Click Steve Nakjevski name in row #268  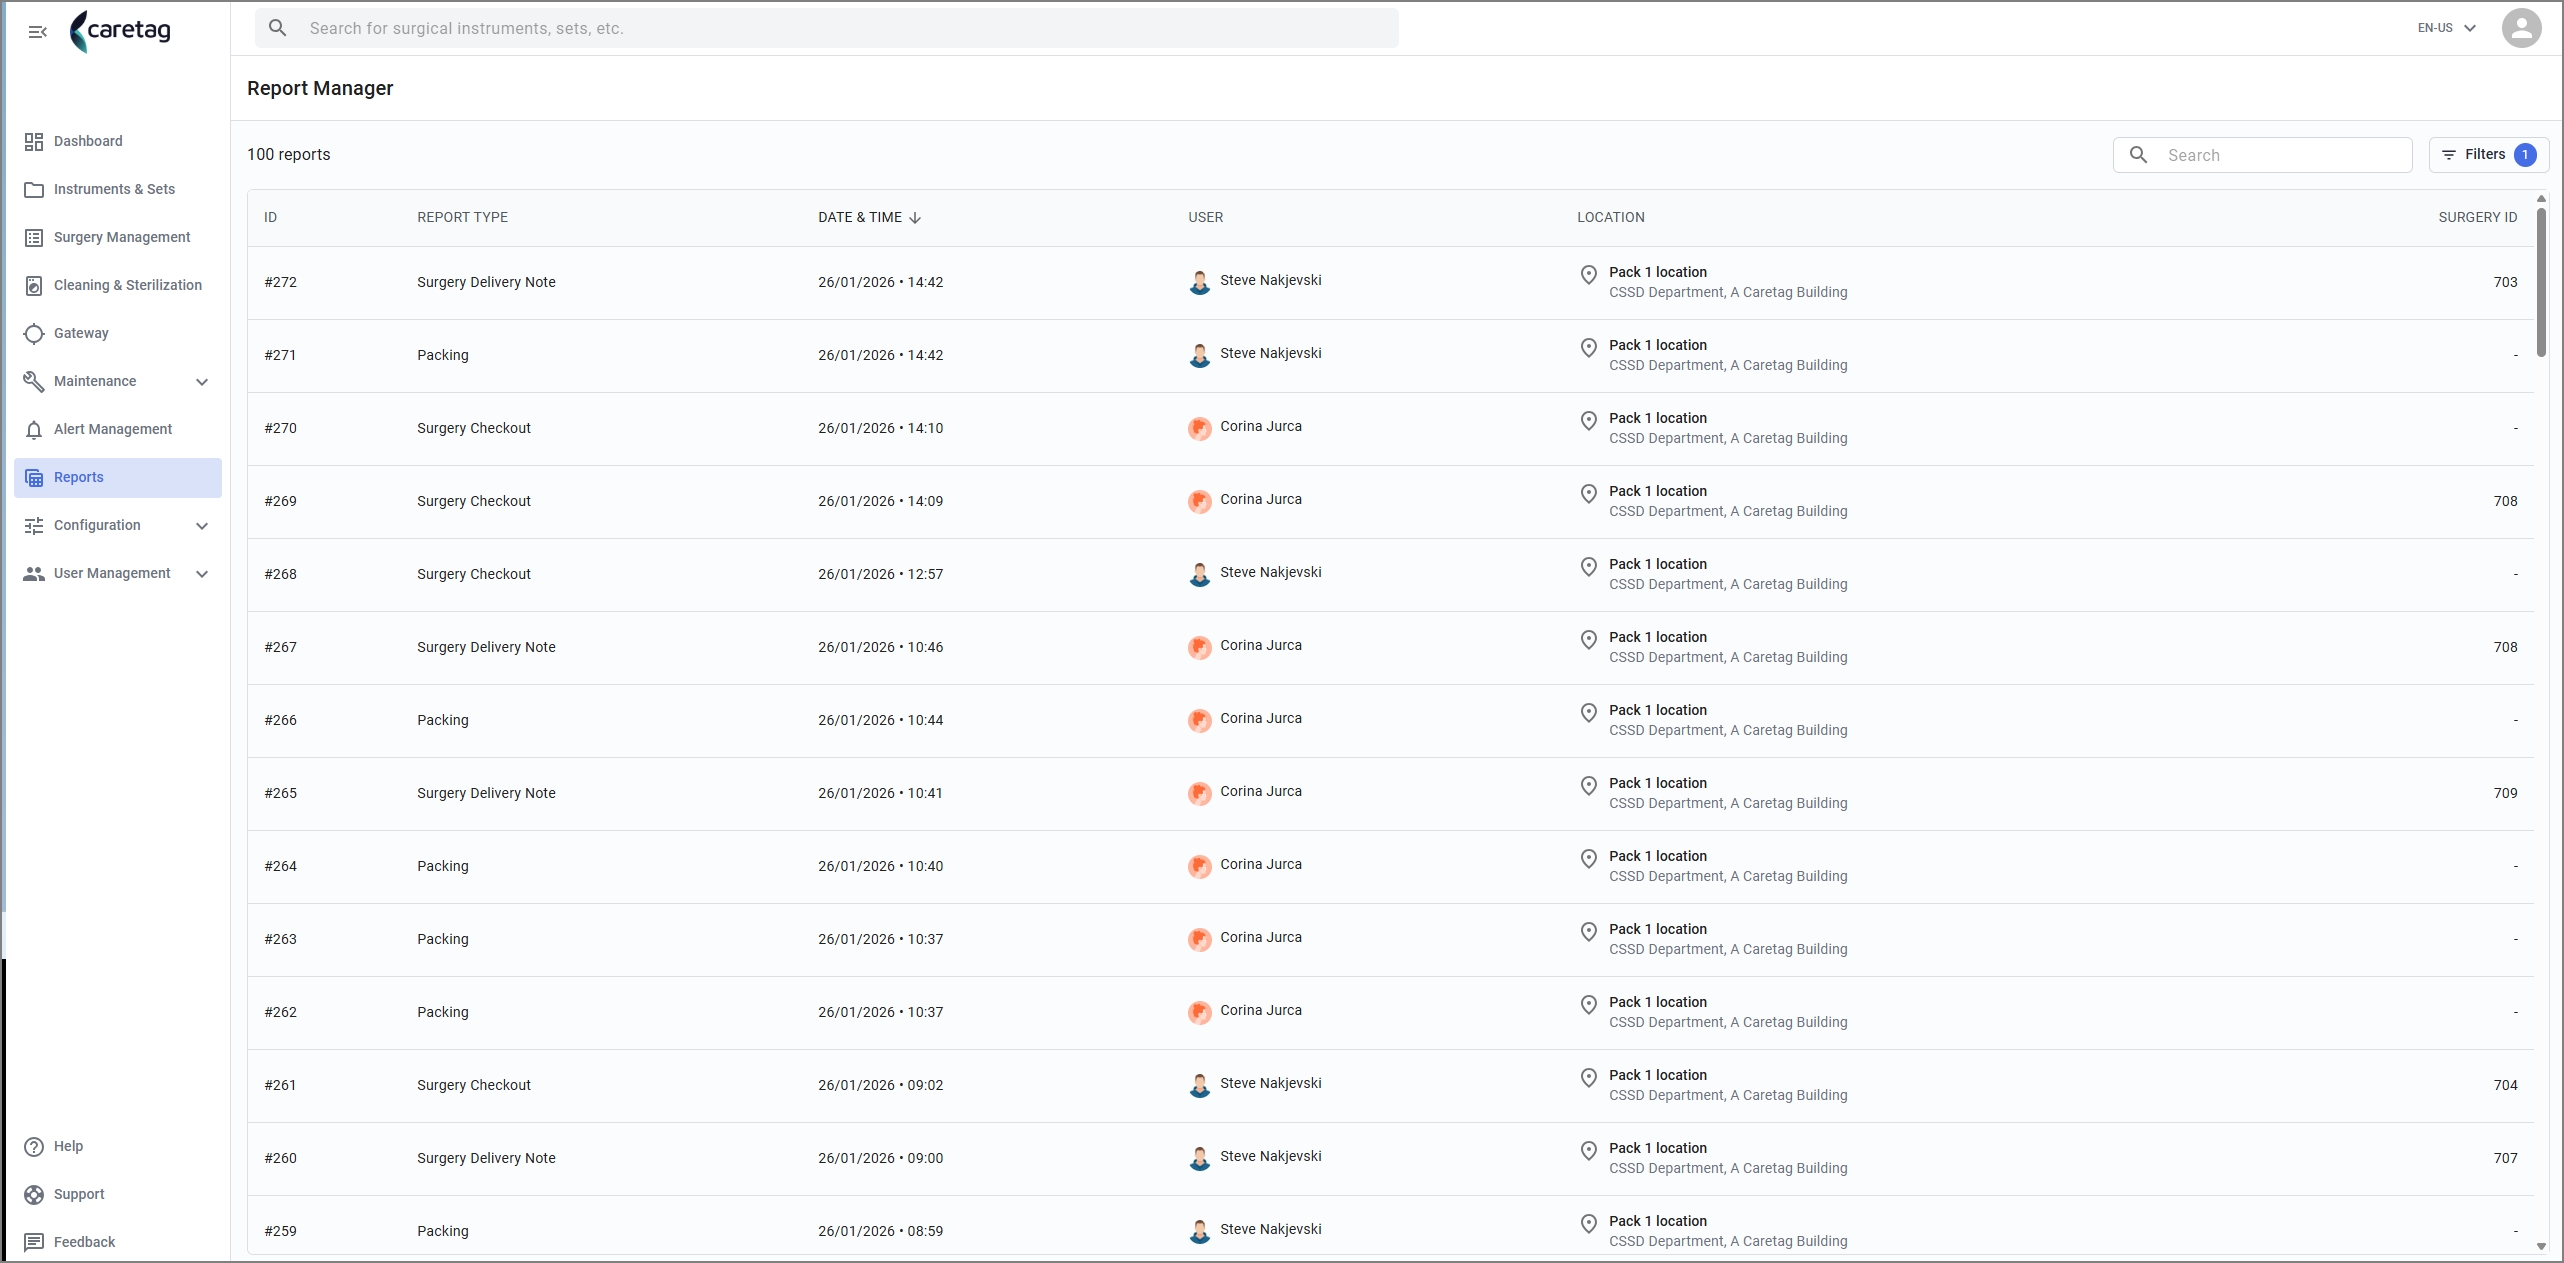(1271, 573)
